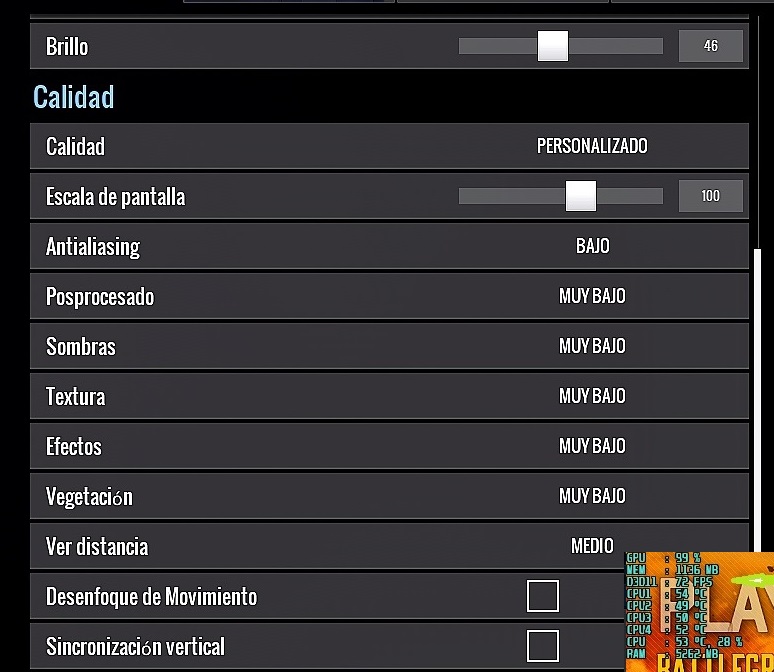The image size is (774, 672).
Task: Click the CPU3 50 °C overlay readout
Action: pos(667,618)
